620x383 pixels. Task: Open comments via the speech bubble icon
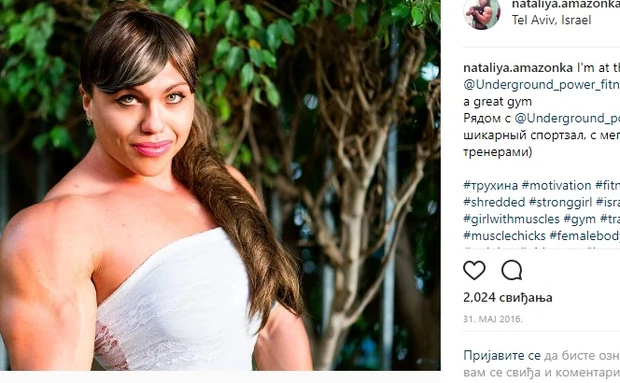click(512, 271)
